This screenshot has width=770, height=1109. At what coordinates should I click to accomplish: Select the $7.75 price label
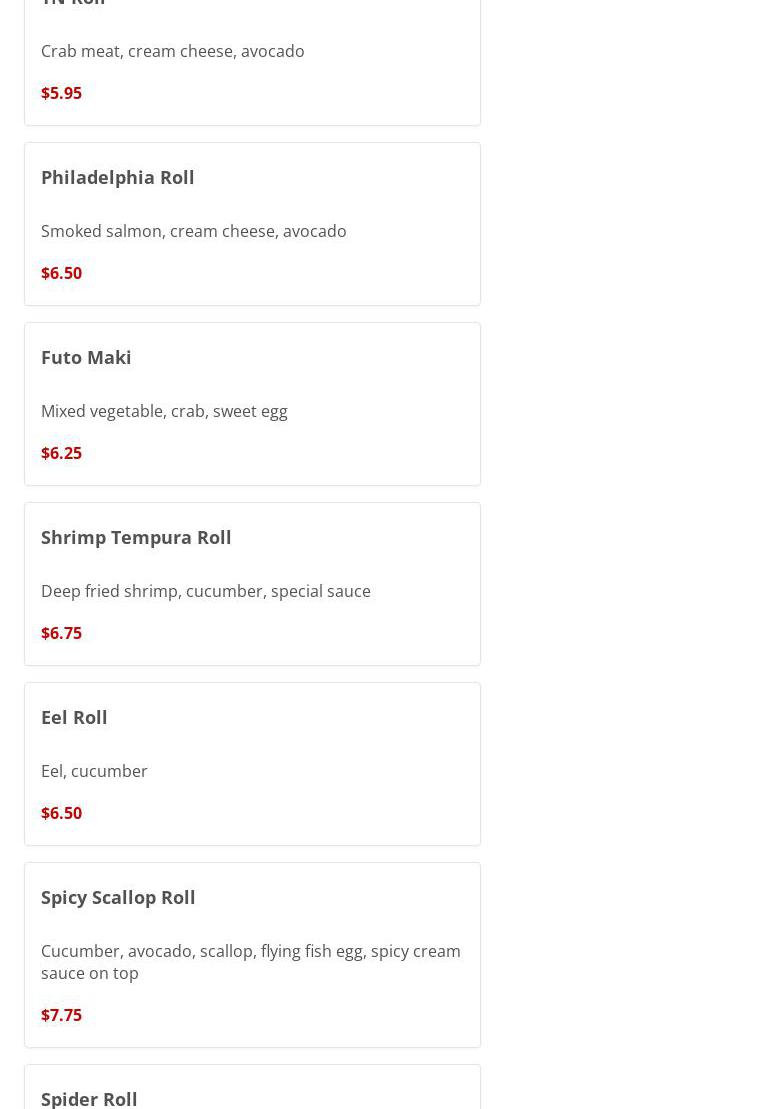[x=61, y=1015]
